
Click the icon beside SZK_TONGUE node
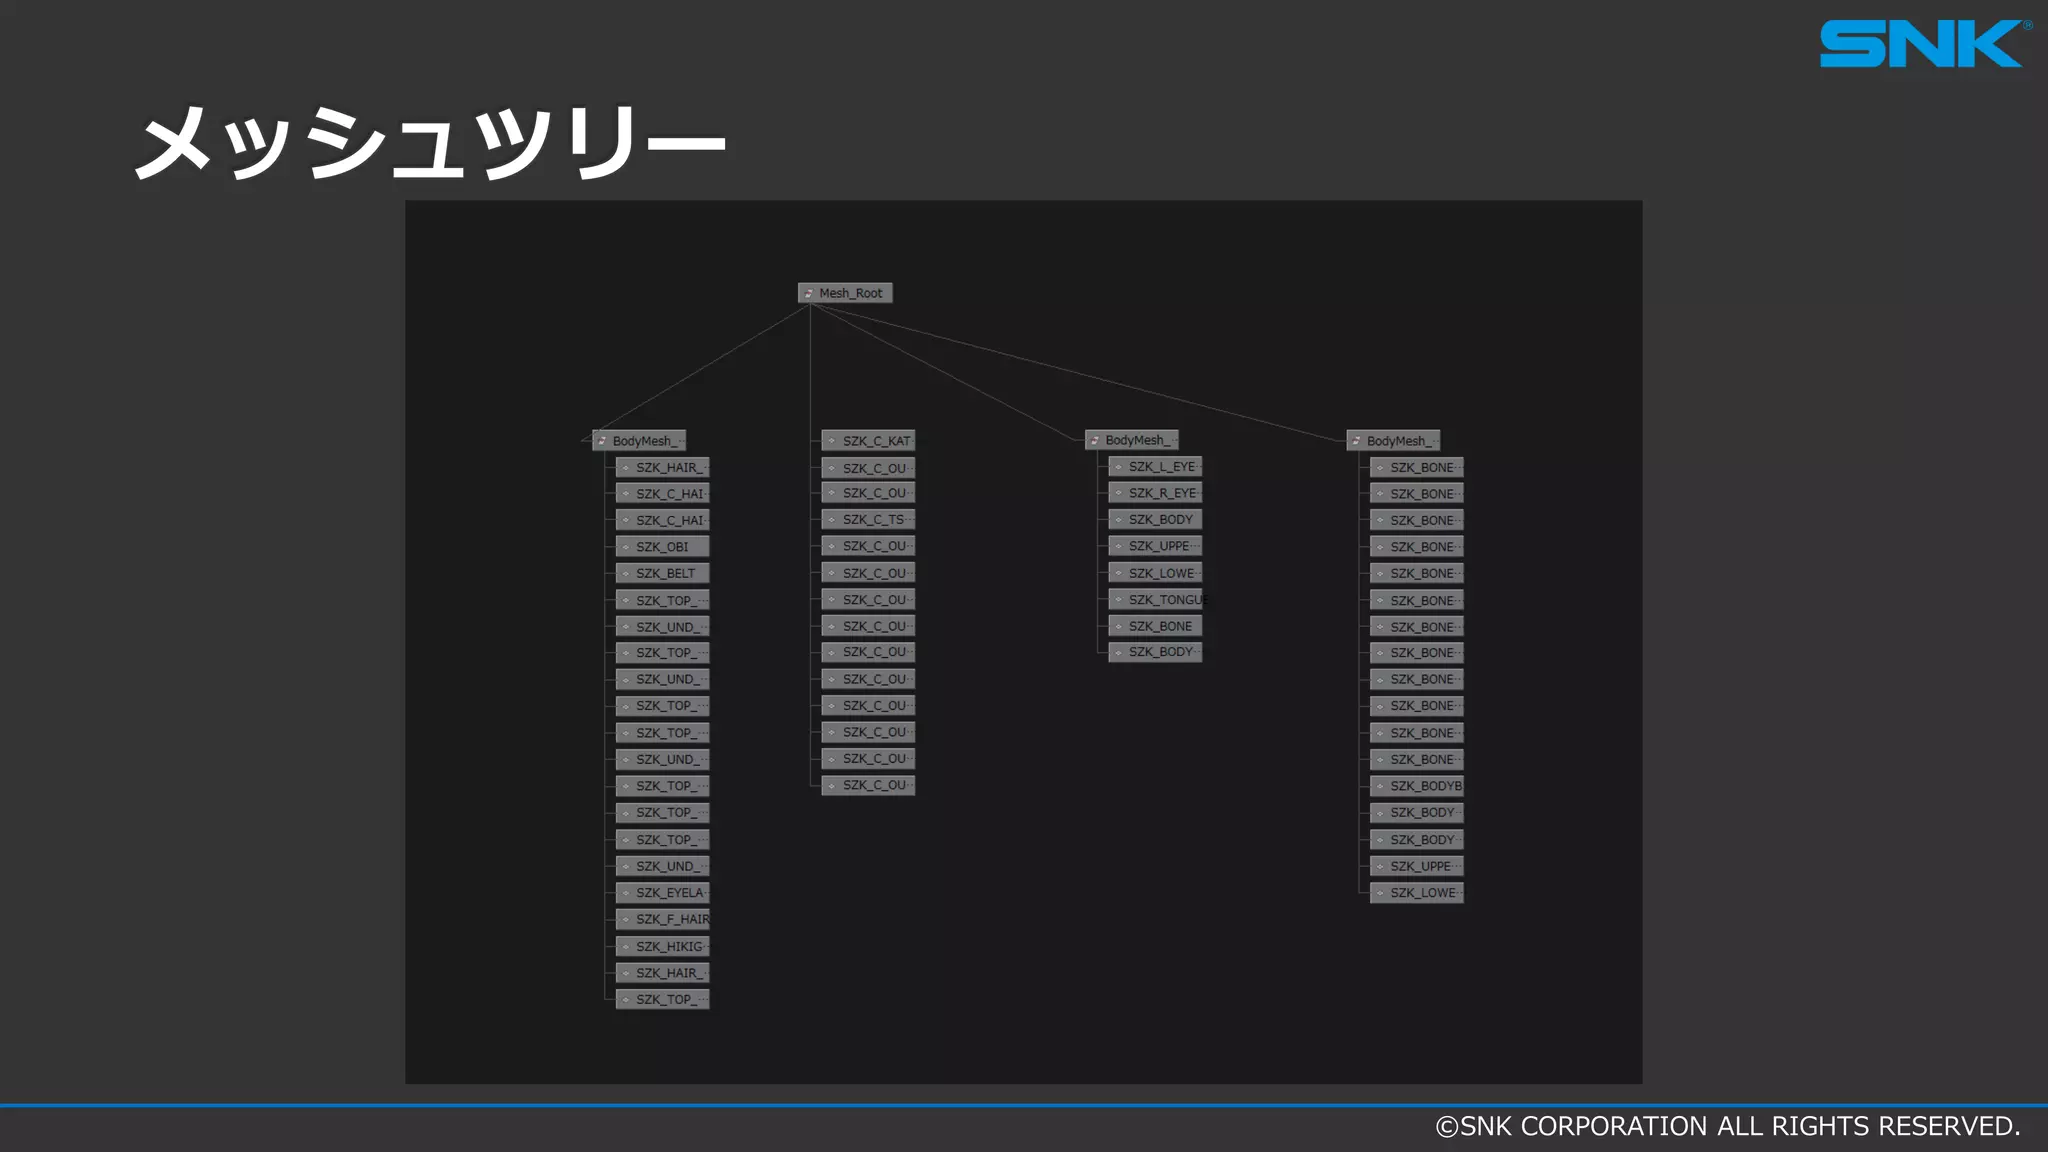[x=1118, y=600]
